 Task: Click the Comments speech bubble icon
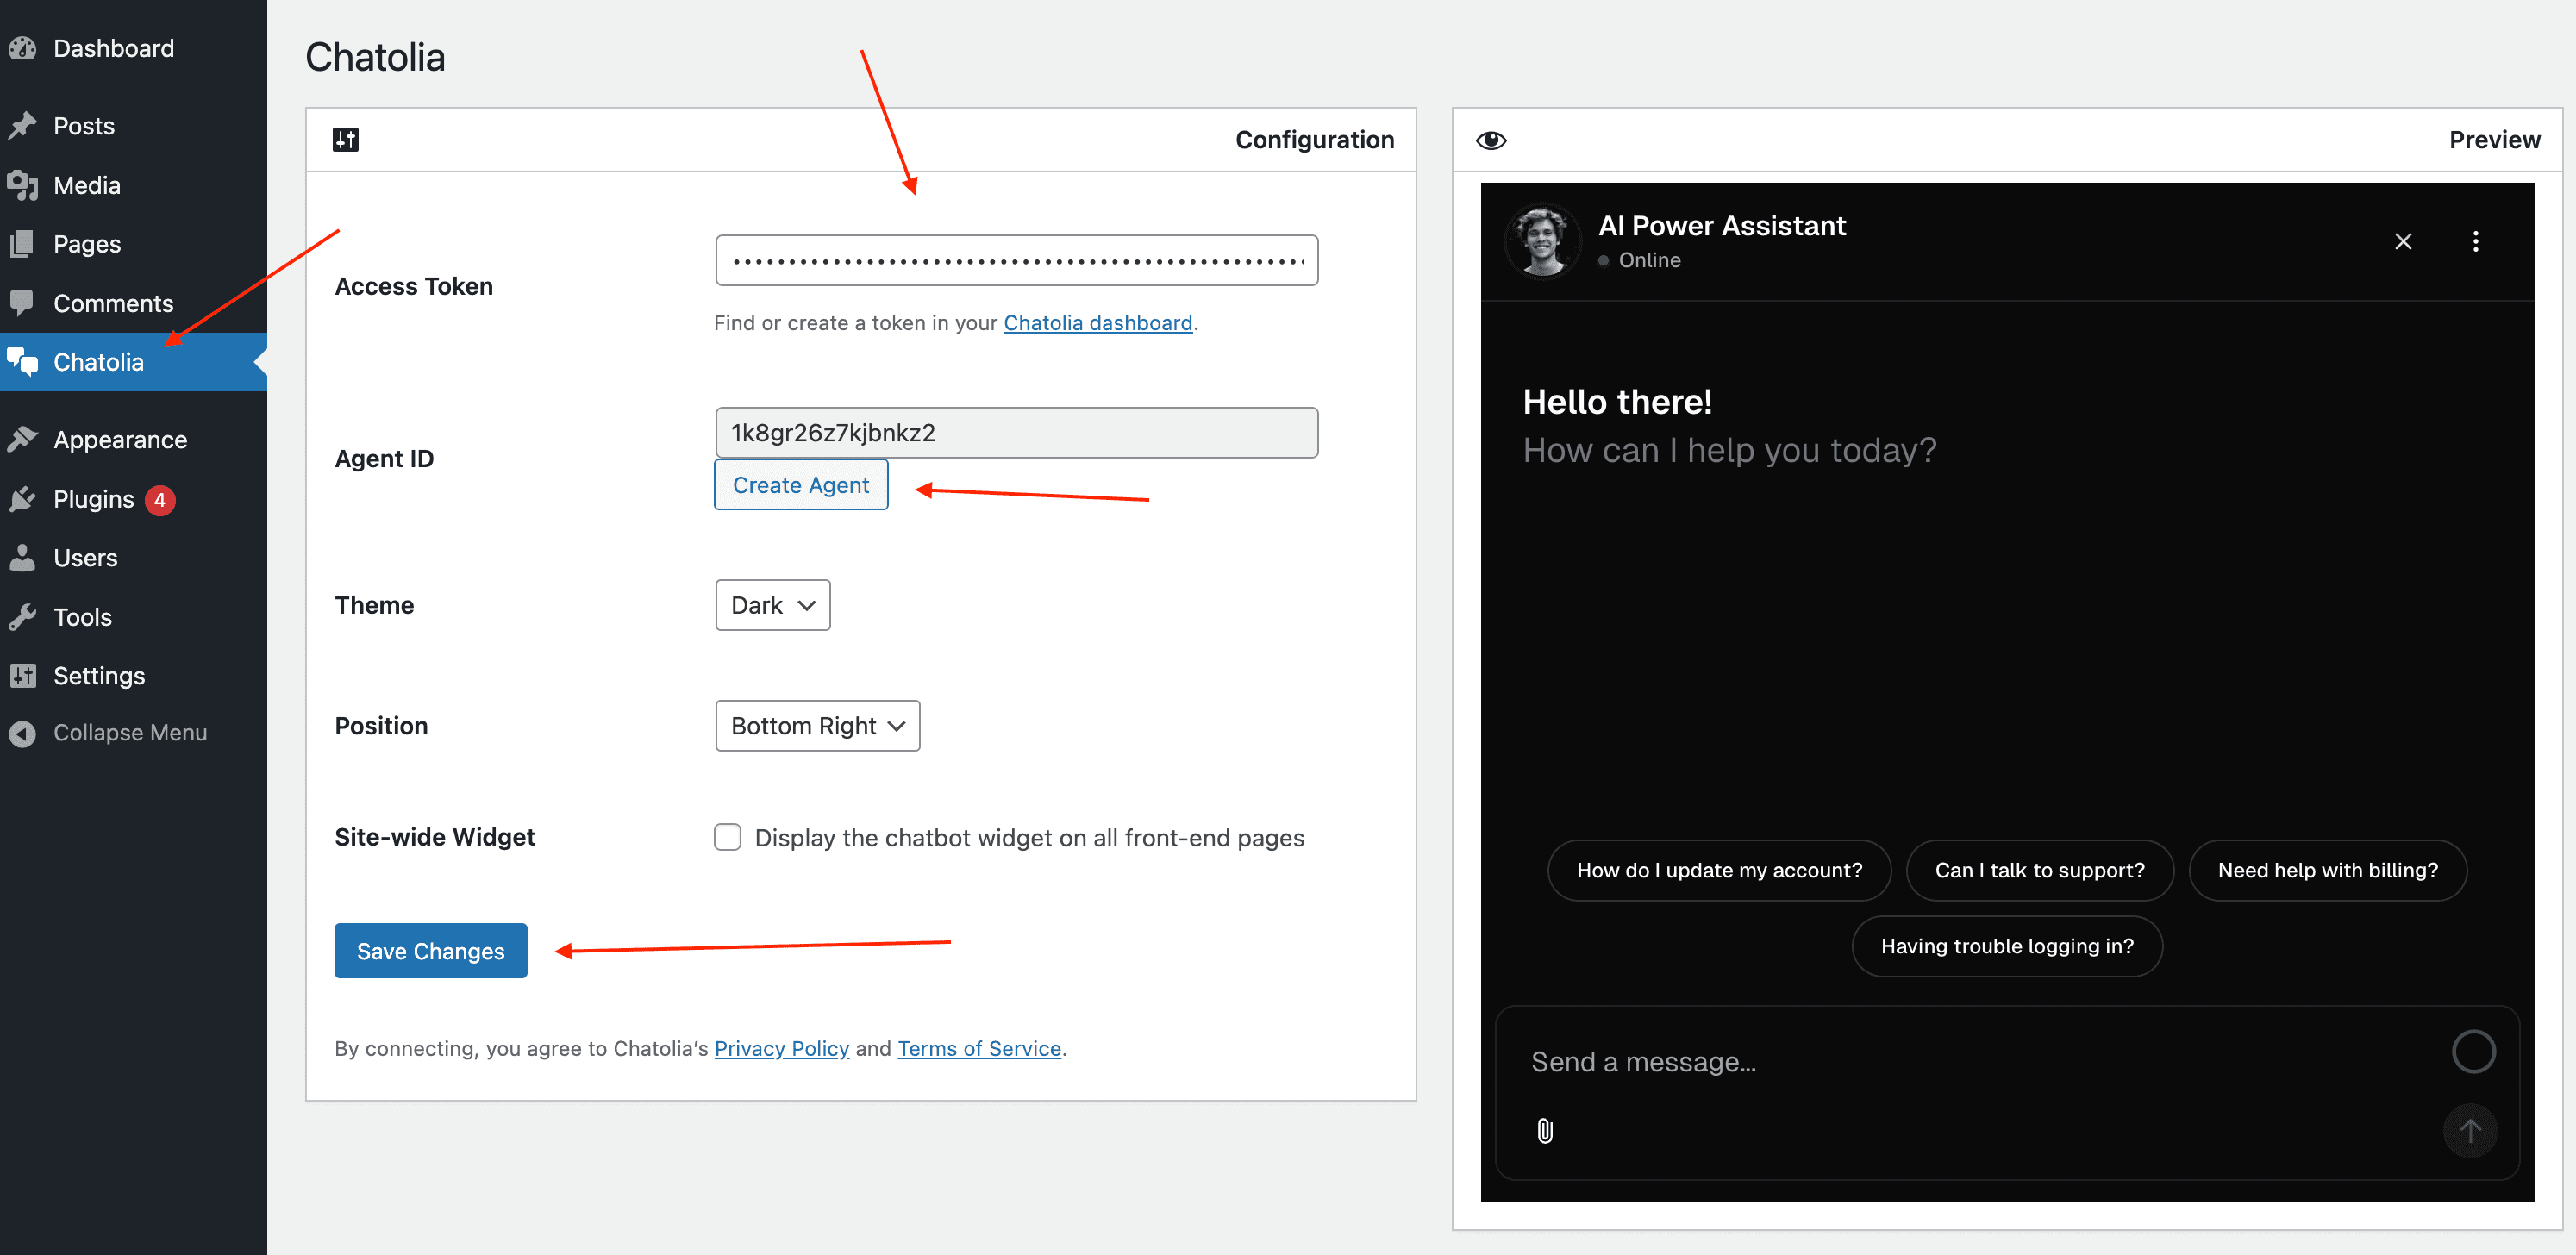click(25, 302)
